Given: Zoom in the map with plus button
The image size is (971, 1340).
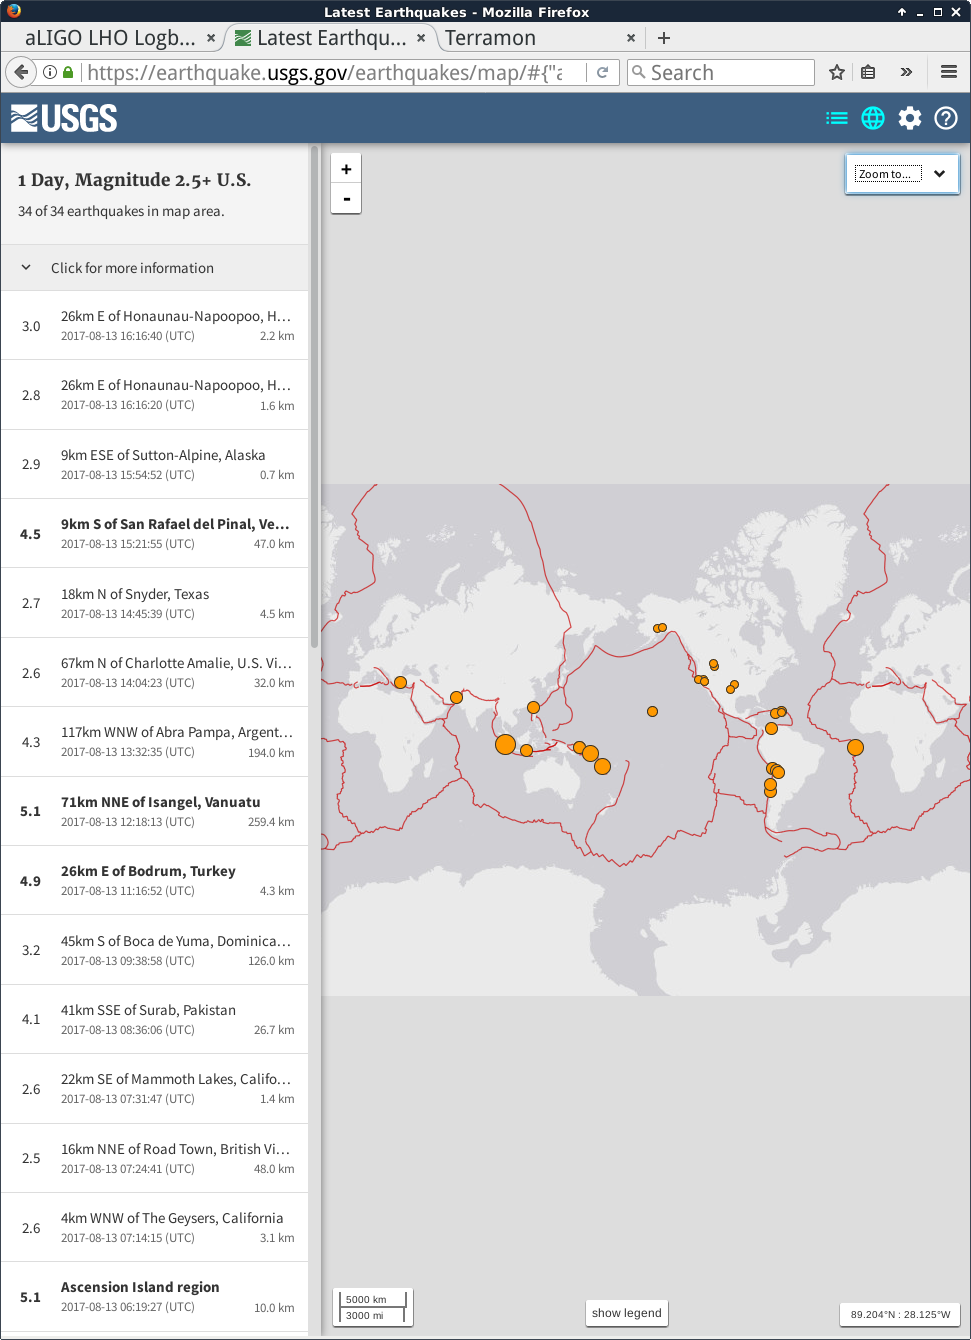Looking at the screenshot, I should [x=346, y=169].
